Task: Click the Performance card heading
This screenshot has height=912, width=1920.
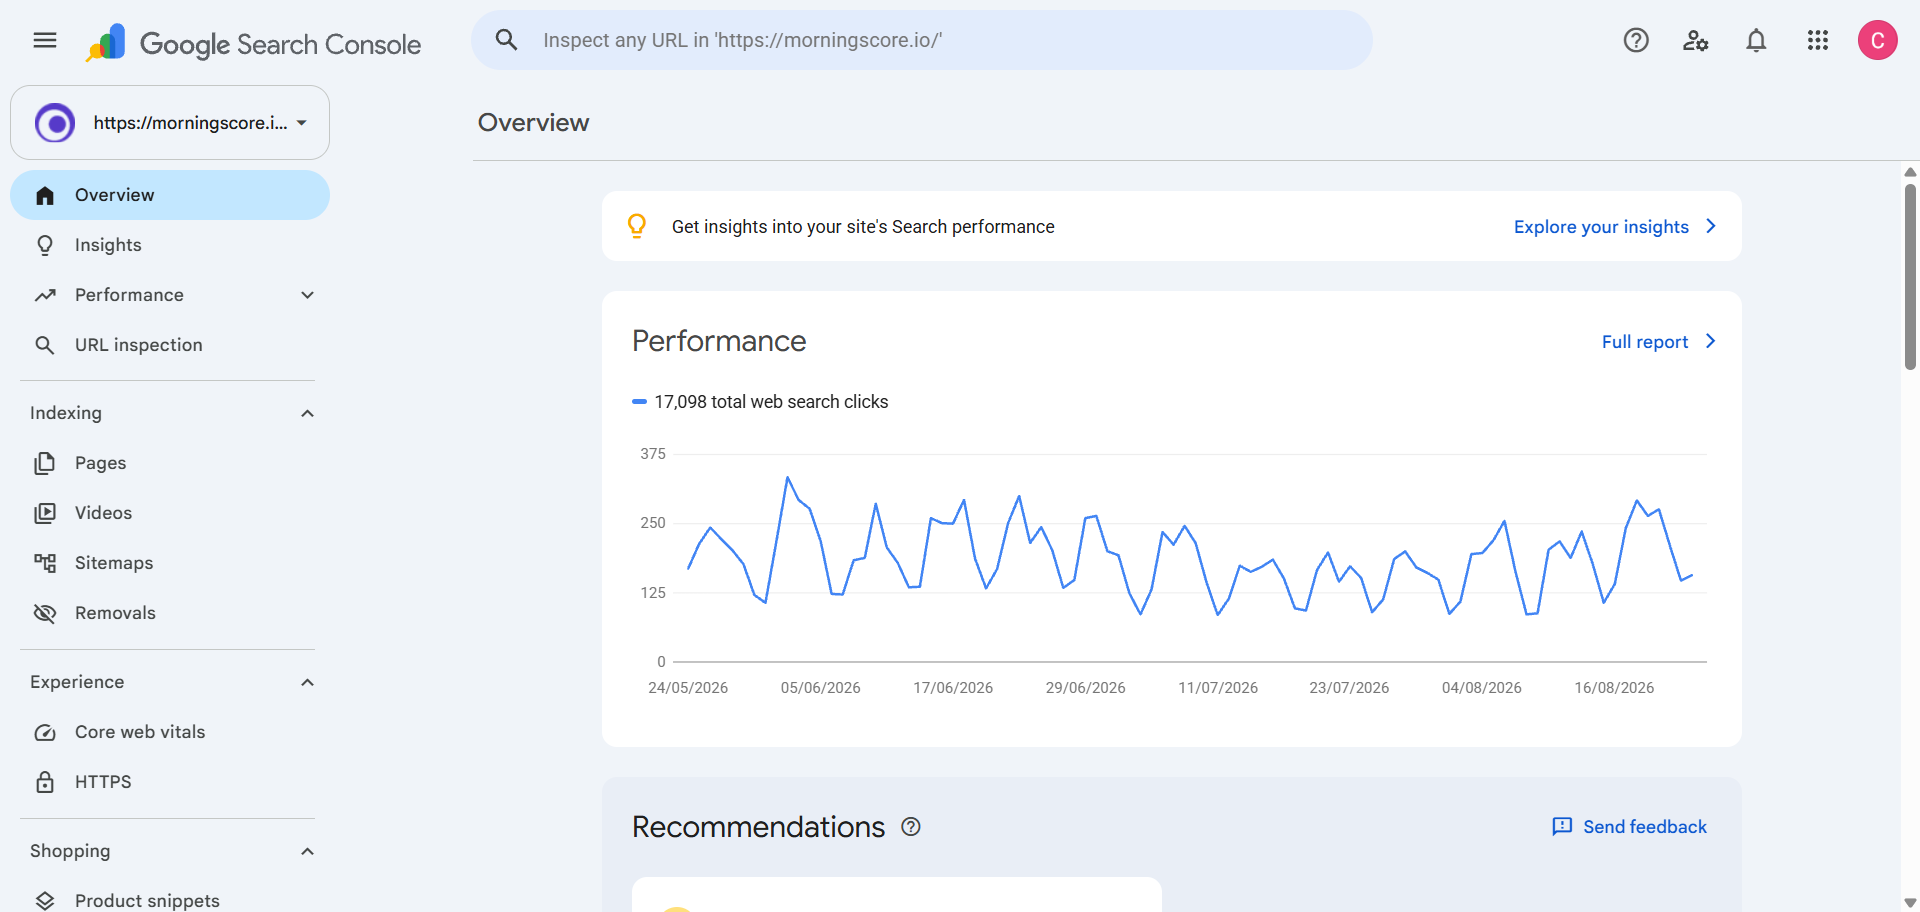Action: pos(719,341)
